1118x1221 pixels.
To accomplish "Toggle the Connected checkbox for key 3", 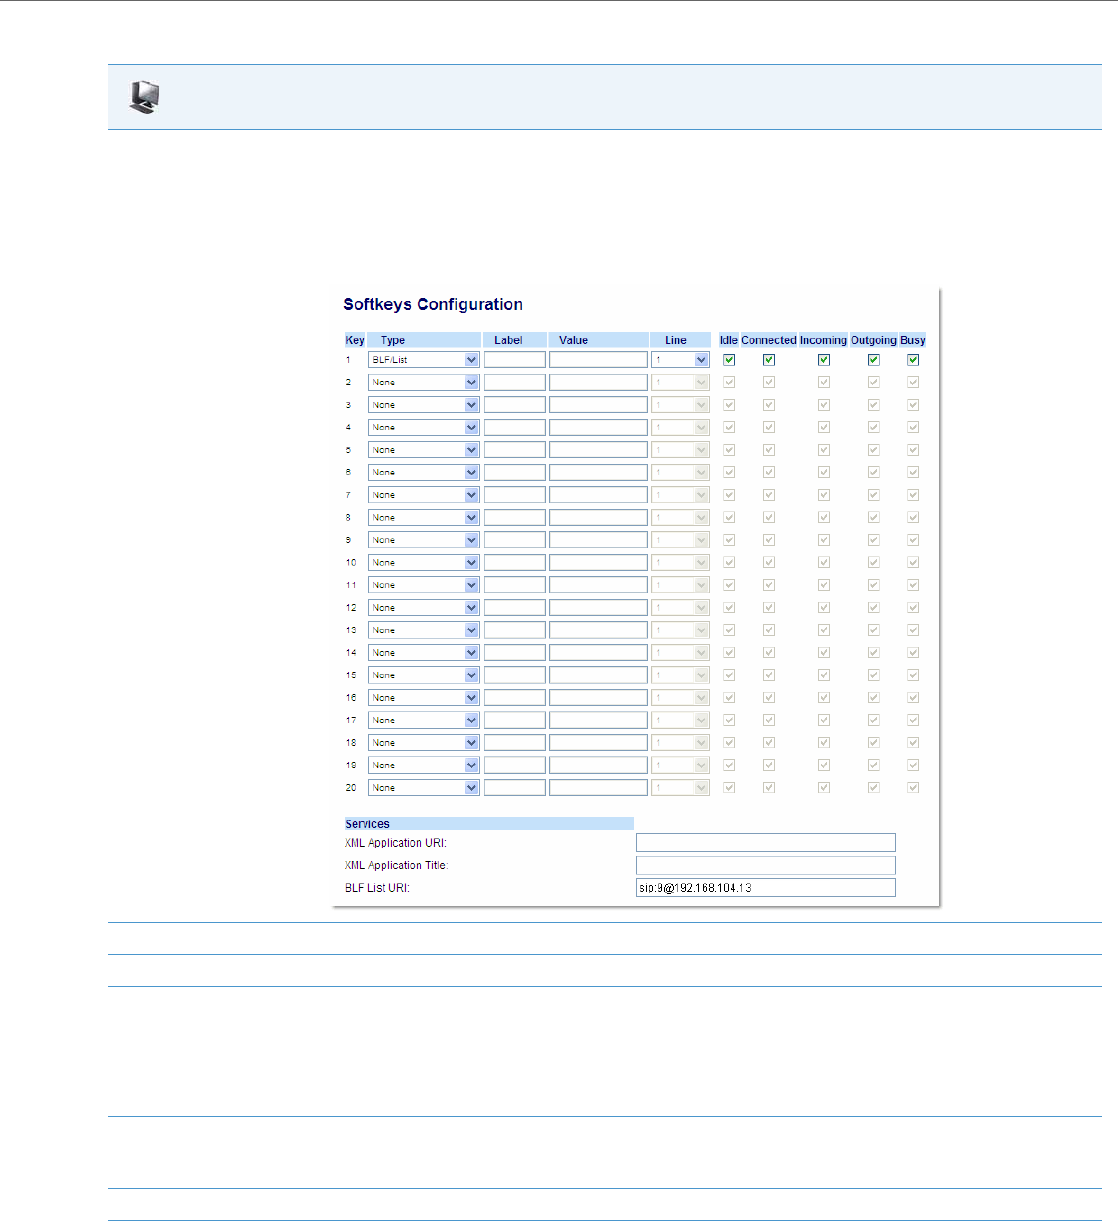I will coord(769,405).
